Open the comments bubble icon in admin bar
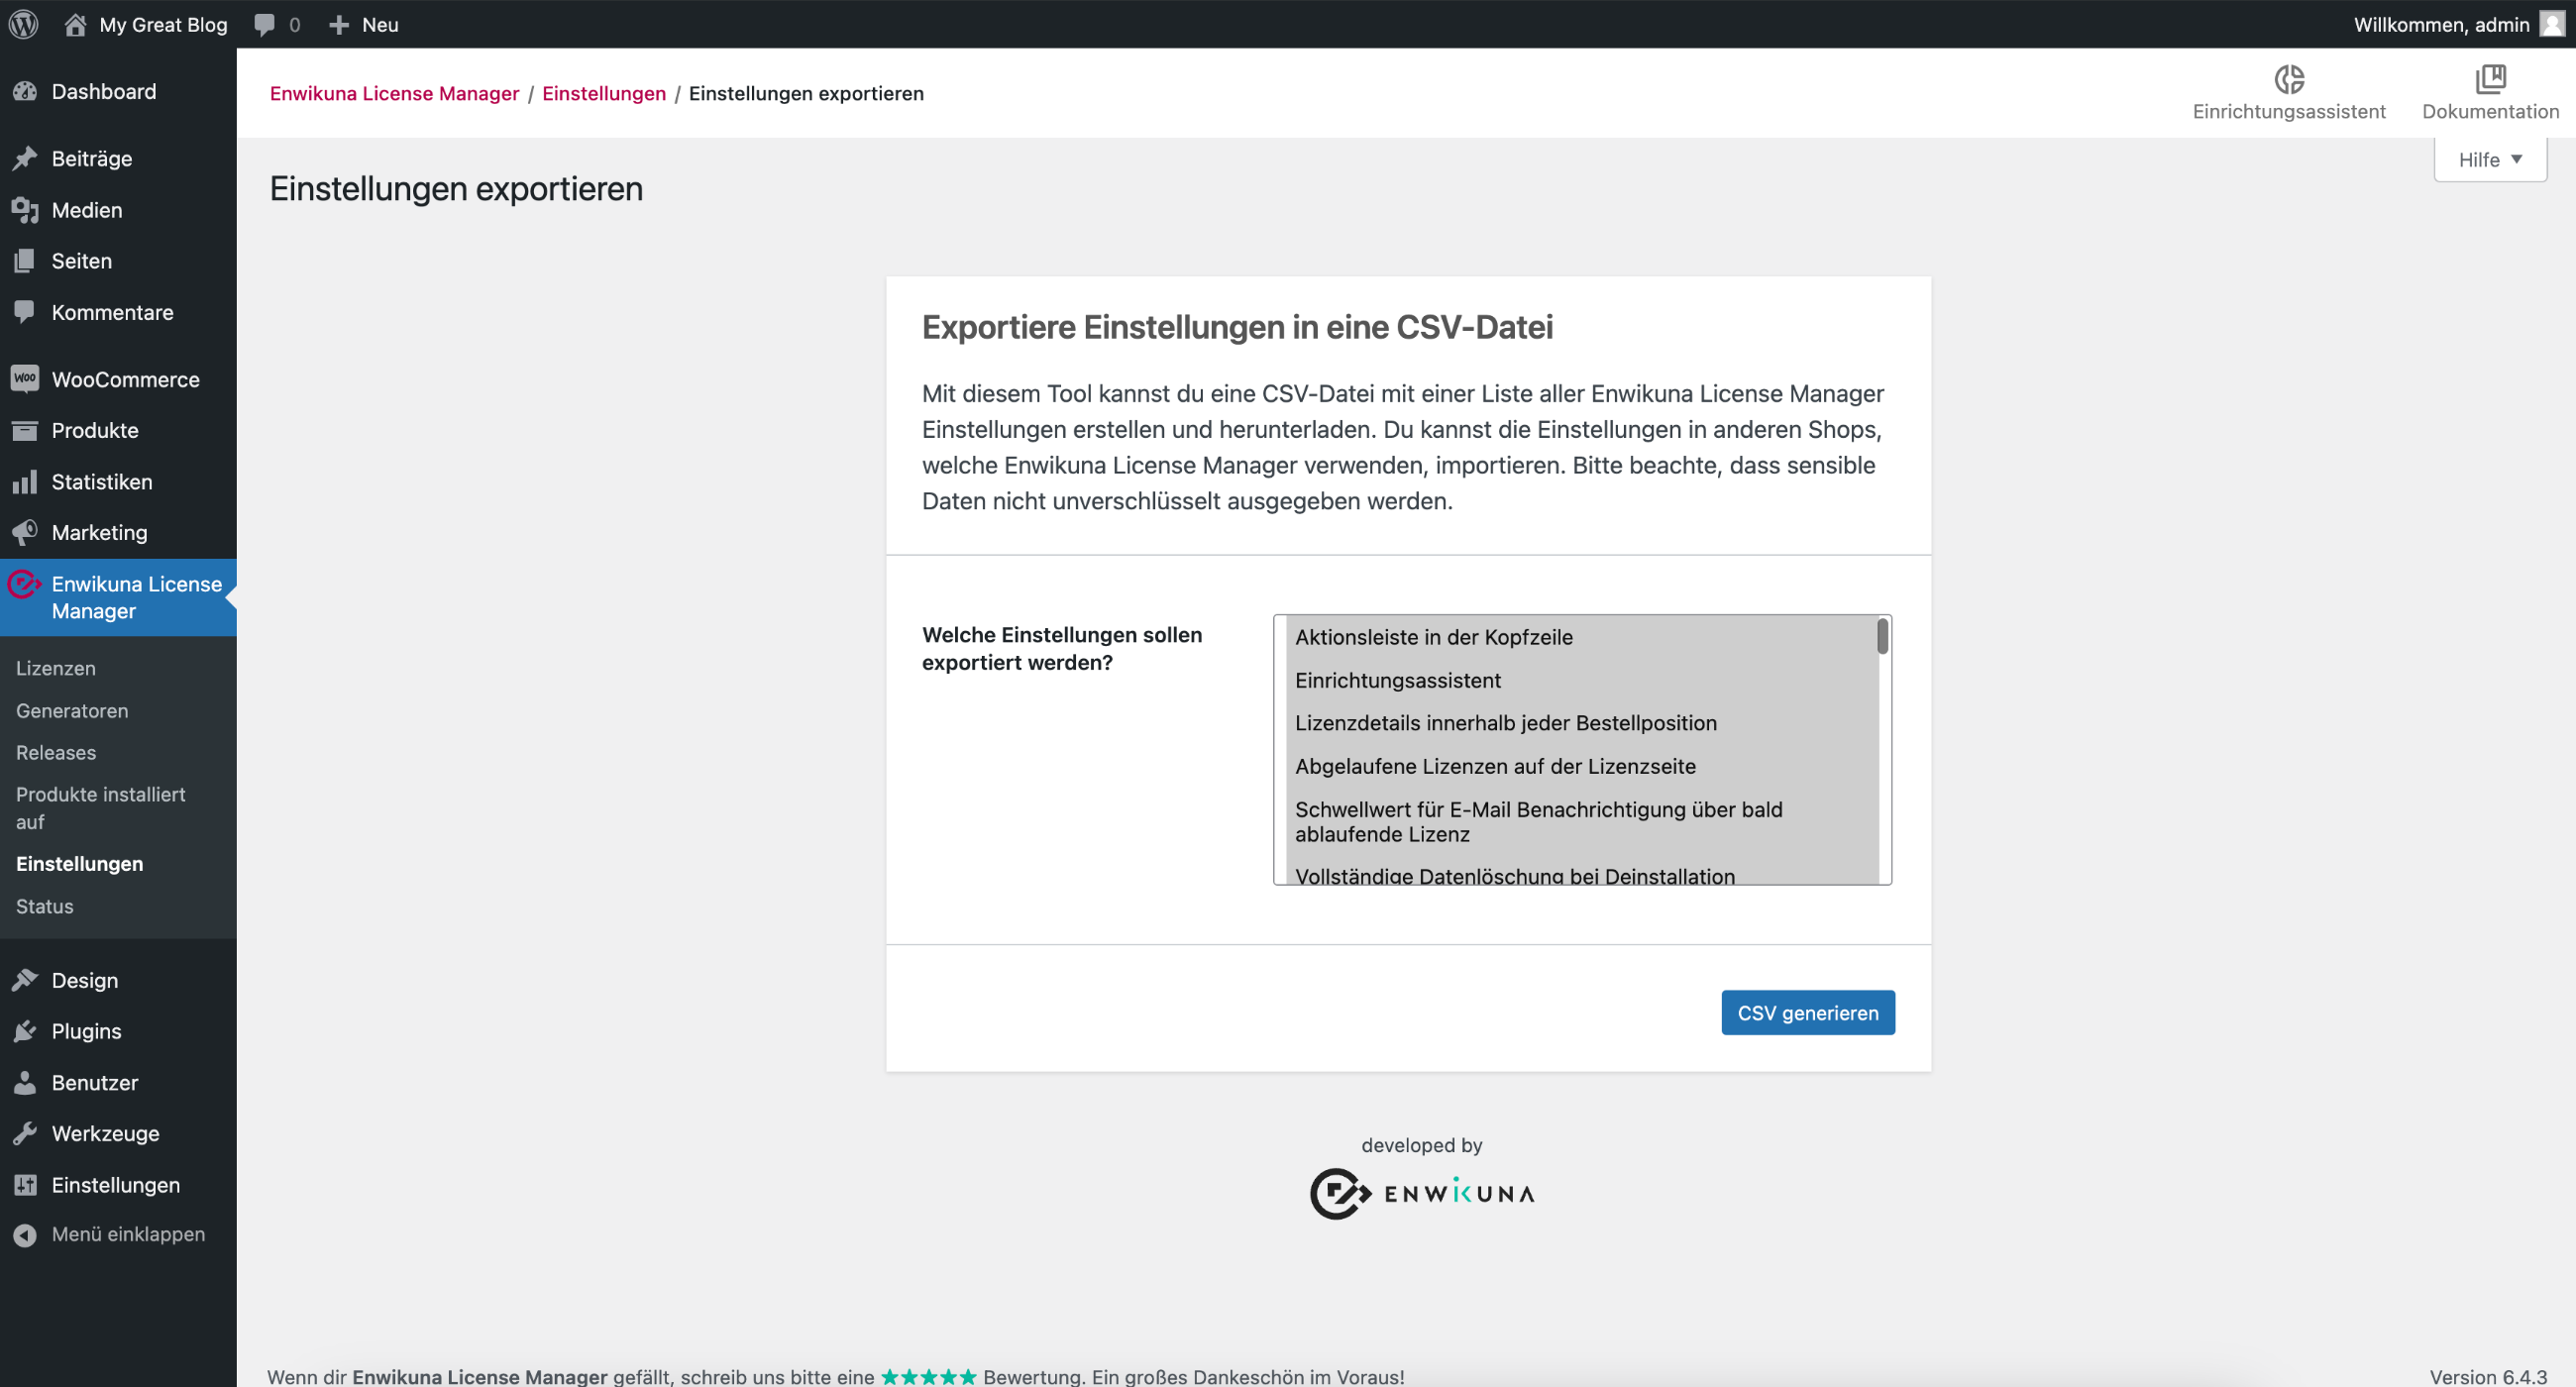 tap(264, 25)
